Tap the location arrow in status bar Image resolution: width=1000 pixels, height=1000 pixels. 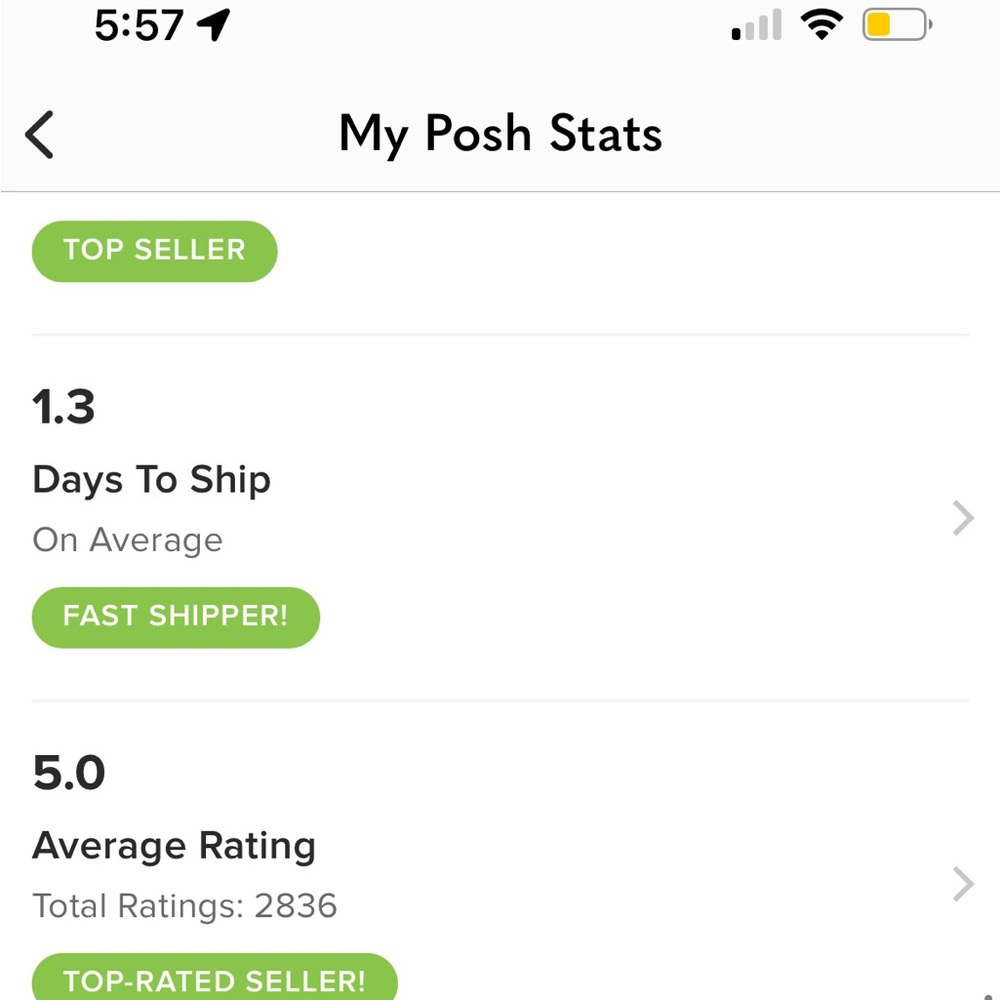pos(214,26)
